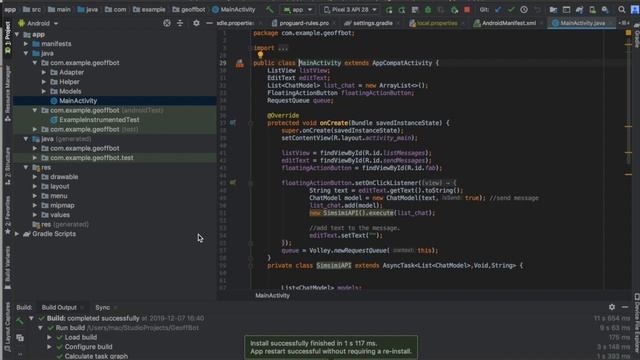Click the intention lightbulb icon in editor
This screenshot has width=640, height=360.
[x=260, y=55]
